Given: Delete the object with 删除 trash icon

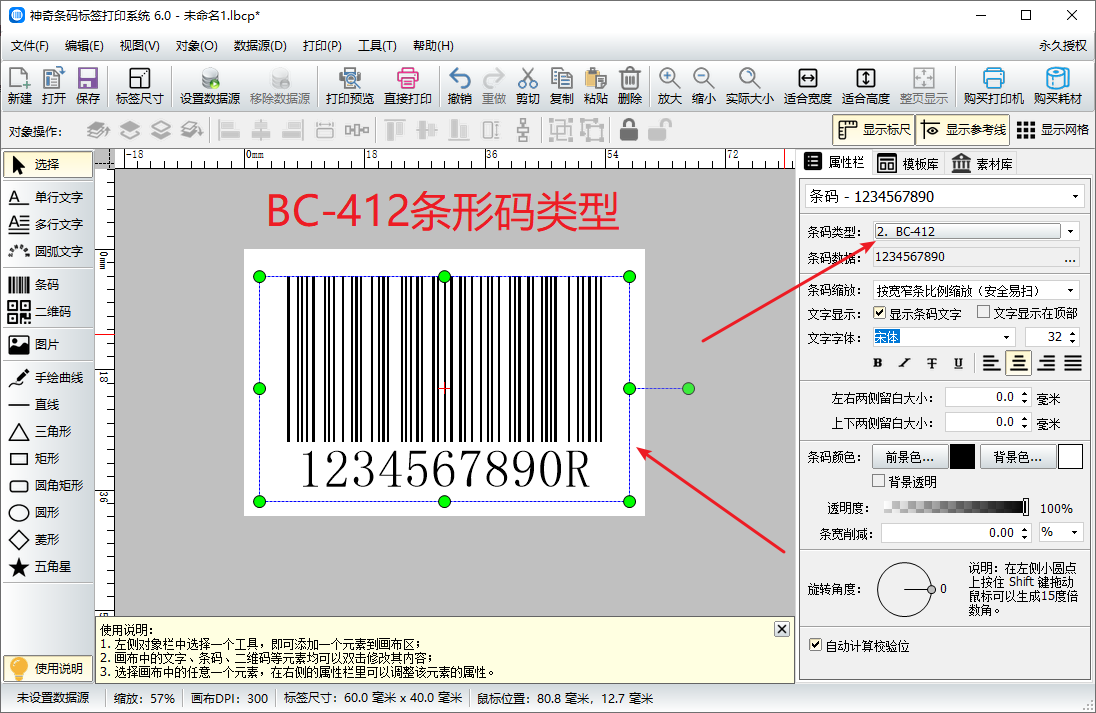Looking at the screenshot, I should coord(630,86).
